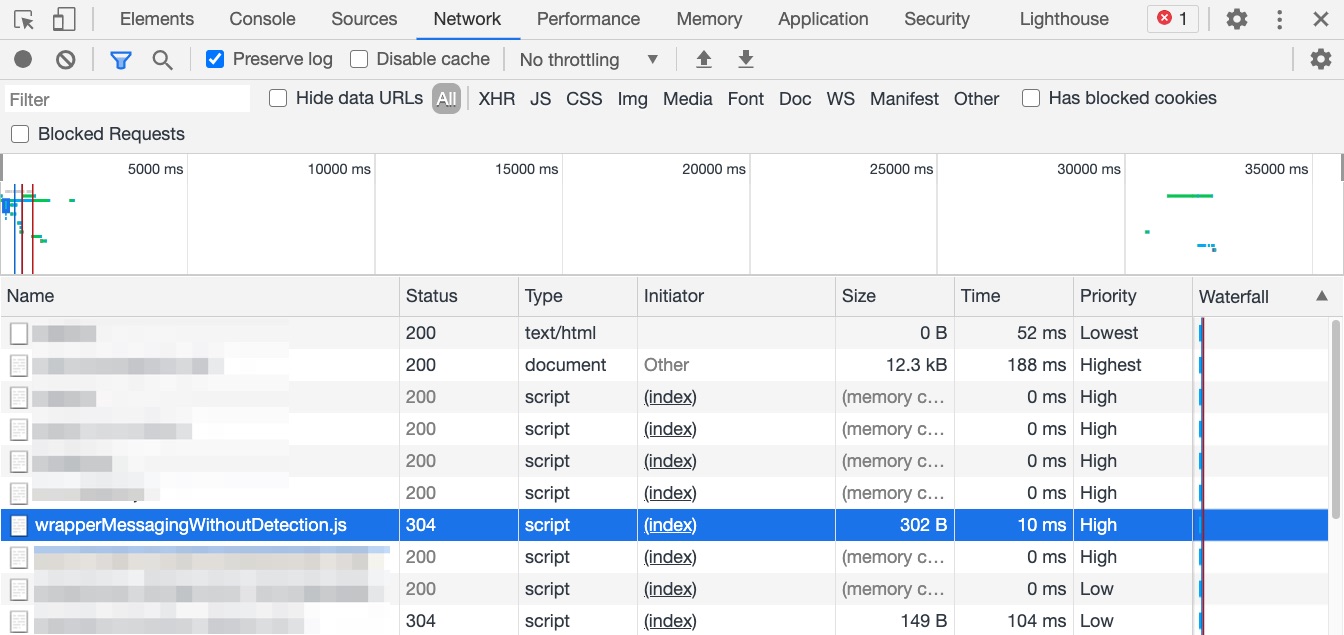Select the inspect element cursor tool
The width and height of the screenshot is (1344, 635).
pyautogui.click(x=24, y=18)
